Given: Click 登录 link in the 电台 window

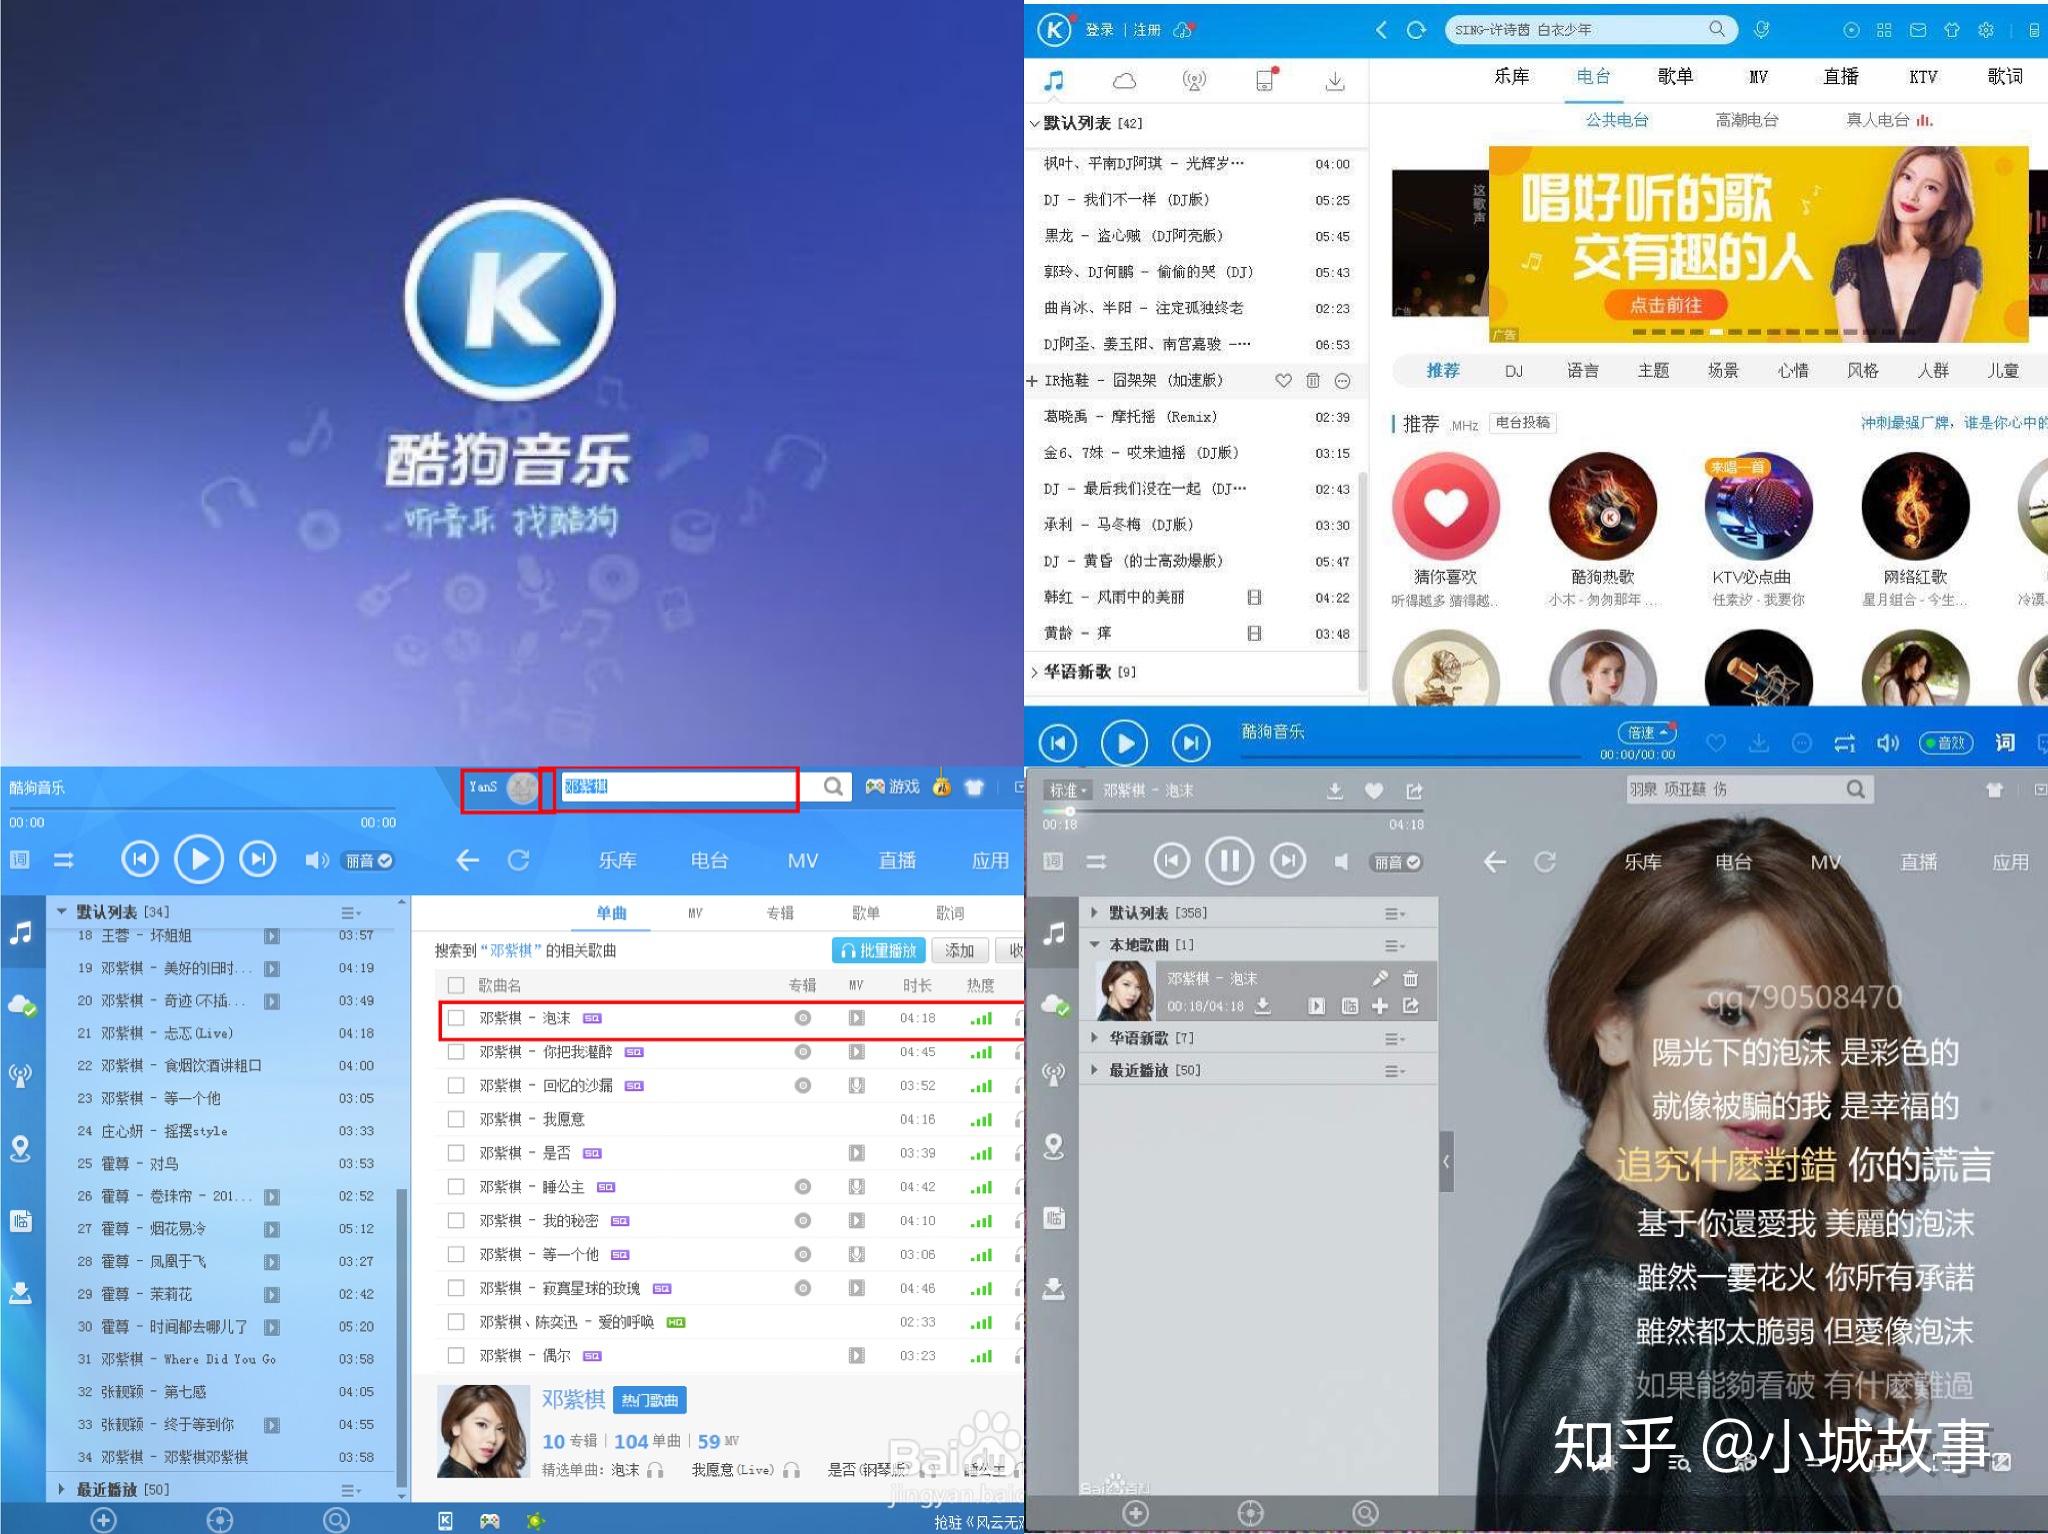Looking at the screenshot, I should 1099,30.
